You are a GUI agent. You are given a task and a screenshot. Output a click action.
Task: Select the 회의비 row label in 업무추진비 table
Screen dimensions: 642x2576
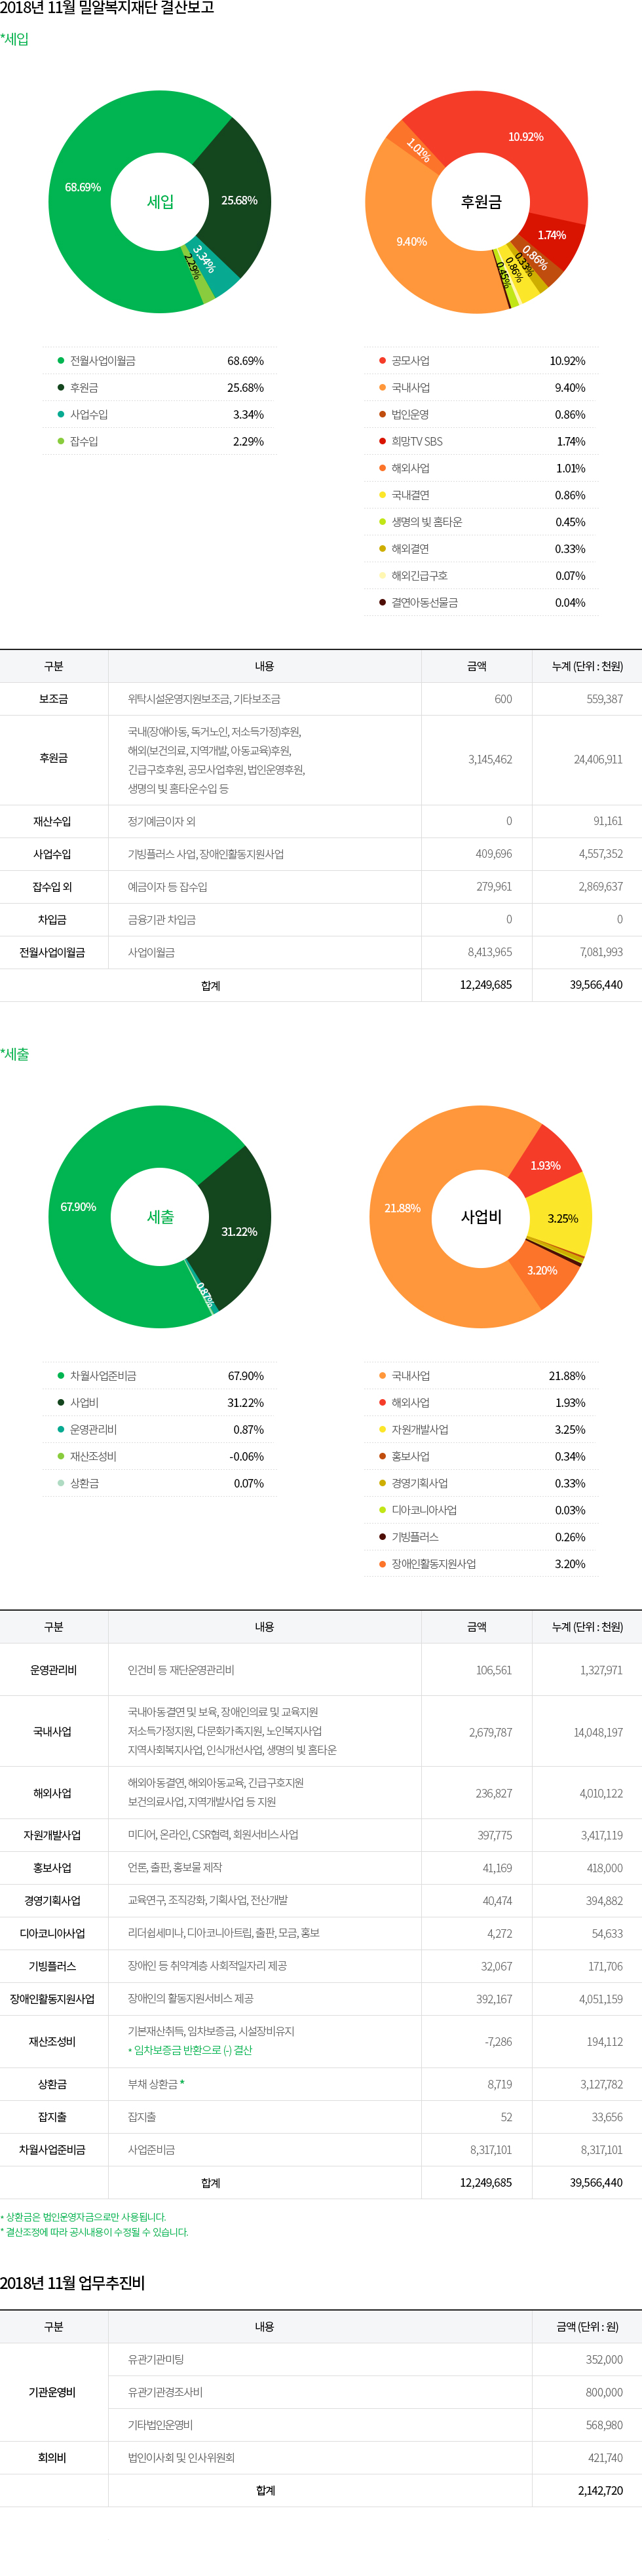click(x=53, y=2458)
